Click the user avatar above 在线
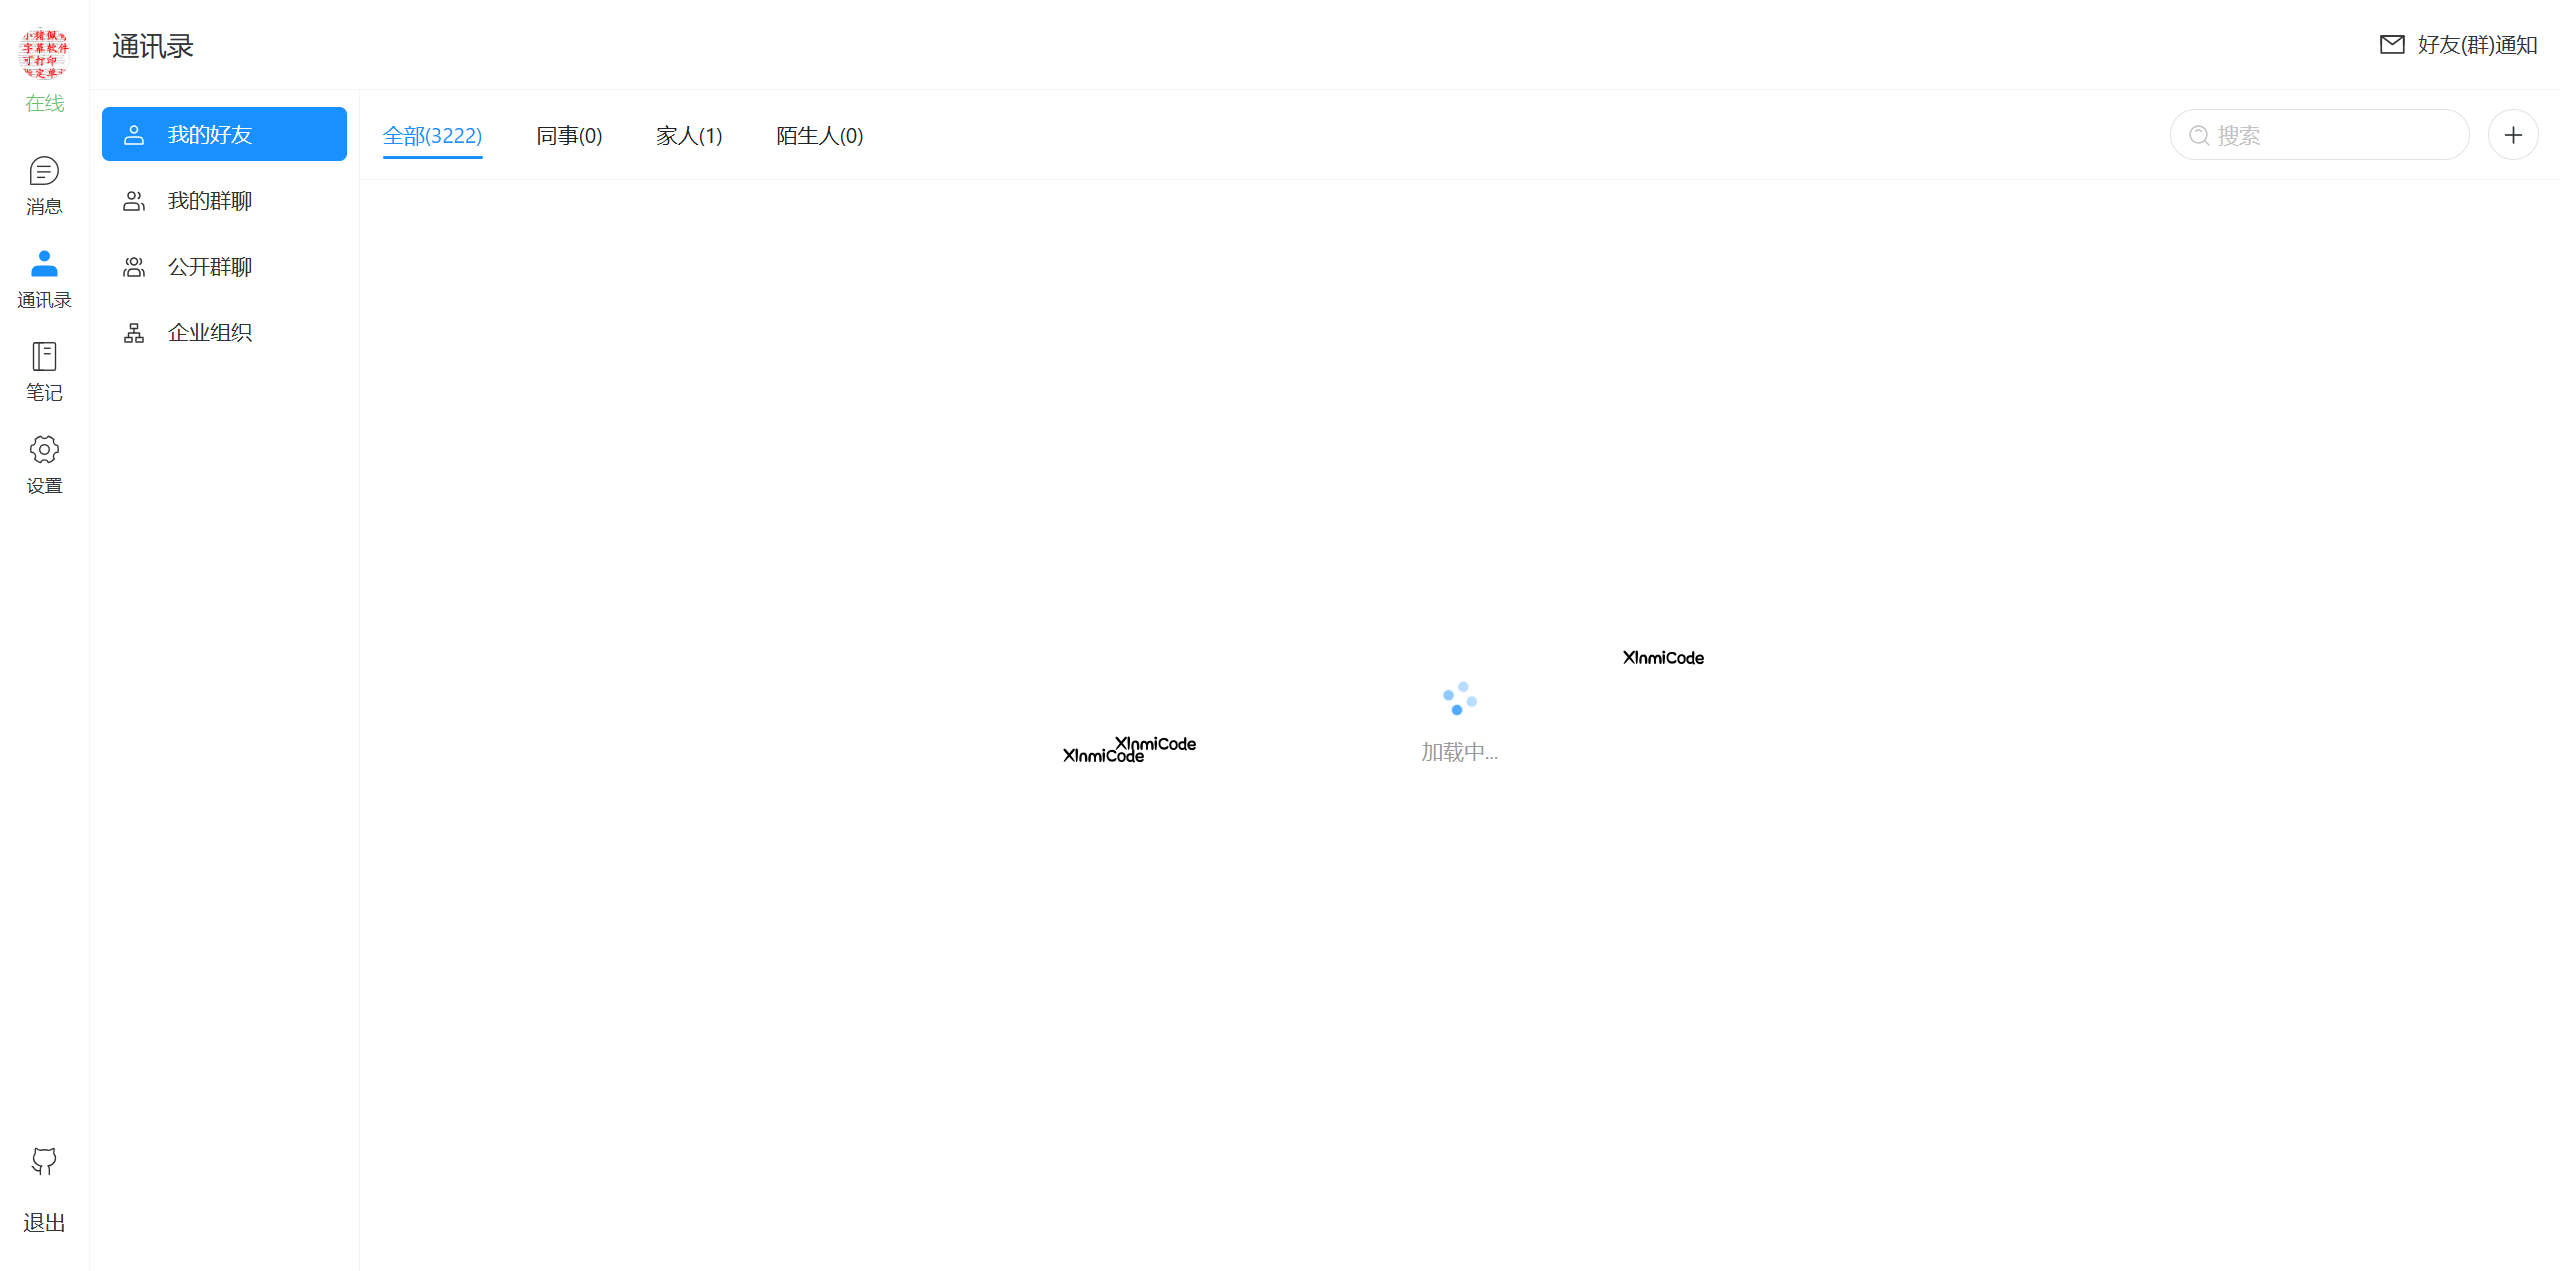The width and height of the screenshot is (2560, 1271). click(x=43, y=55)
